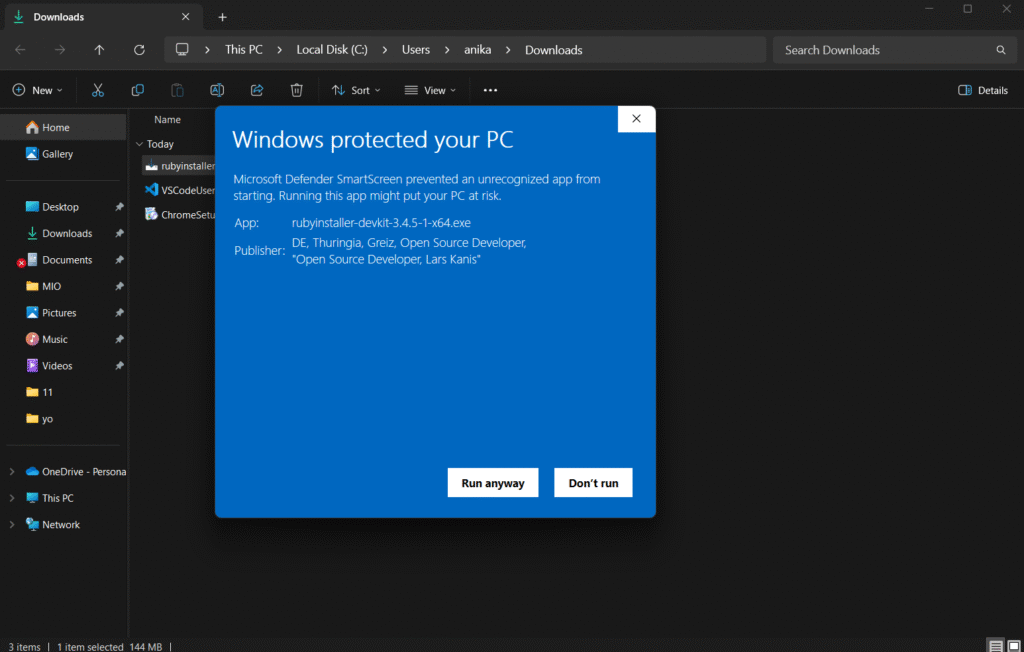Click Don't run button
Screen dimensions: 1024x652
pyautogui.click(x=593, y=483)
